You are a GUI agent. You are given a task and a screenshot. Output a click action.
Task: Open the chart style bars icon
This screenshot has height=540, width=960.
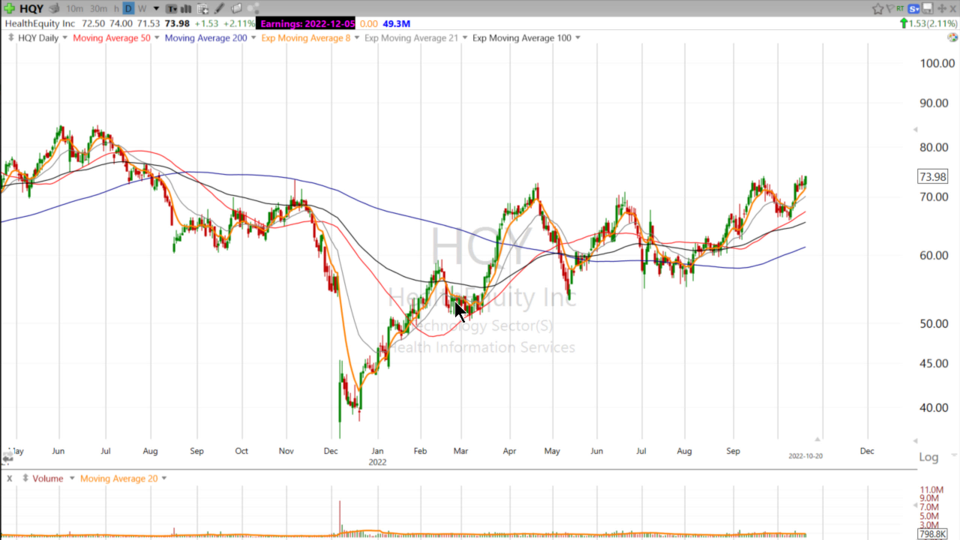tap(186, 9)
